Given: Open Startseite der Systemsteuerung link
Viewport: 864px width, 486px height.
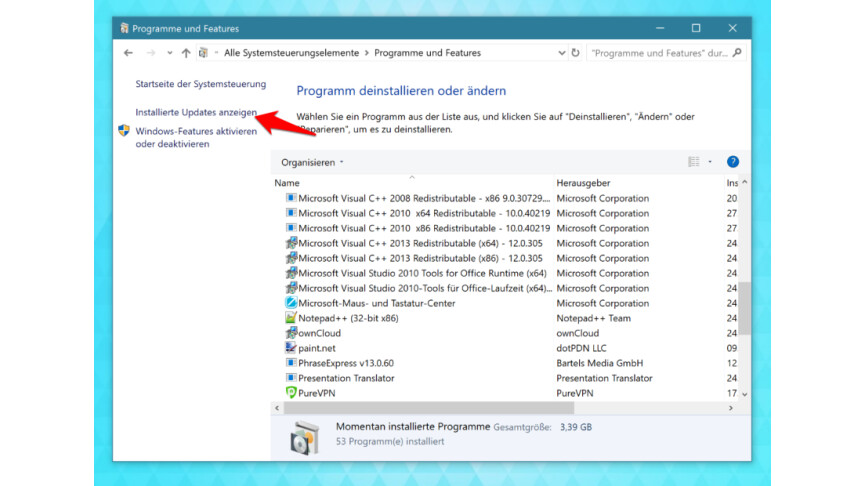Looking at the screenshot, I should tap(201, 84).
